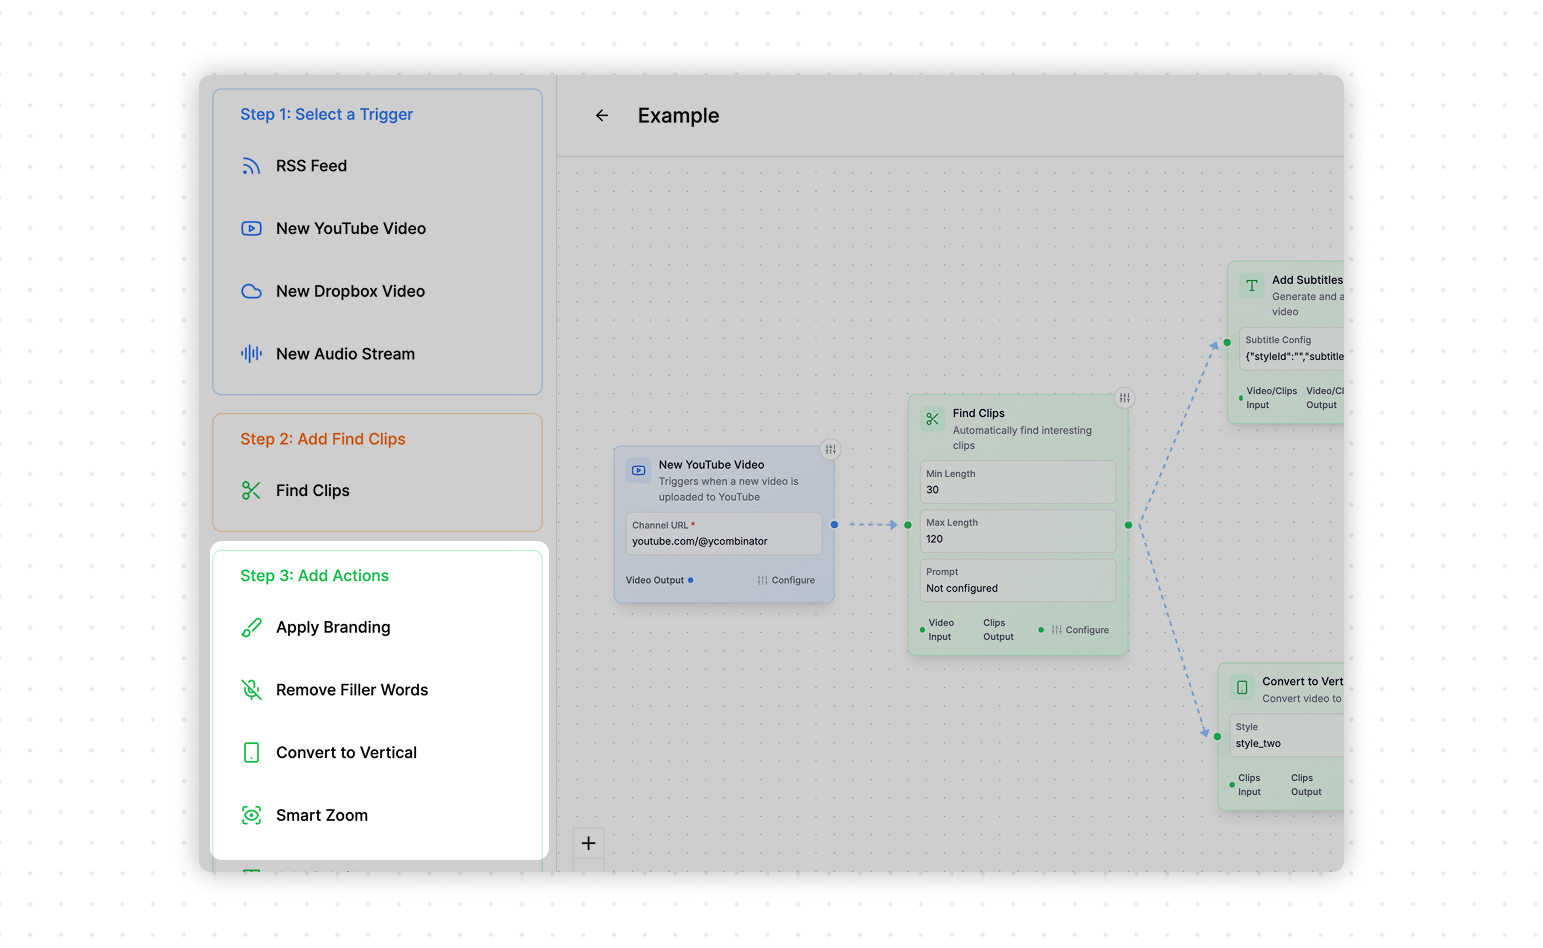Click Convert to Vertical node input connector
This screenshot has height=948, width=1543.
tap(1217, 737)
